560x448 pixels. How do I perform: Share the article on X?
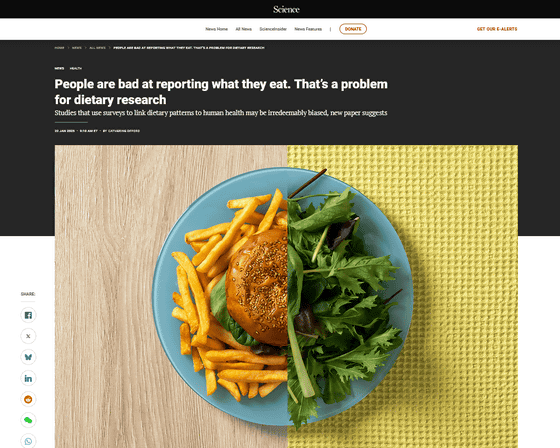pyautogui.click(x=28, y=336)
